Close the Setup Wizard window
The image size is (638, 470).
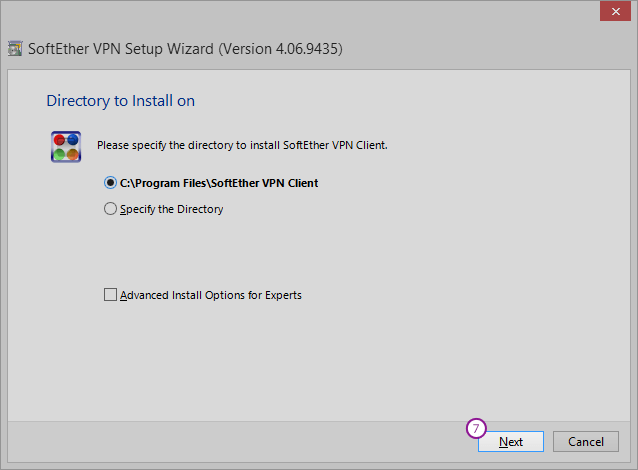click(x=615, y=12)
